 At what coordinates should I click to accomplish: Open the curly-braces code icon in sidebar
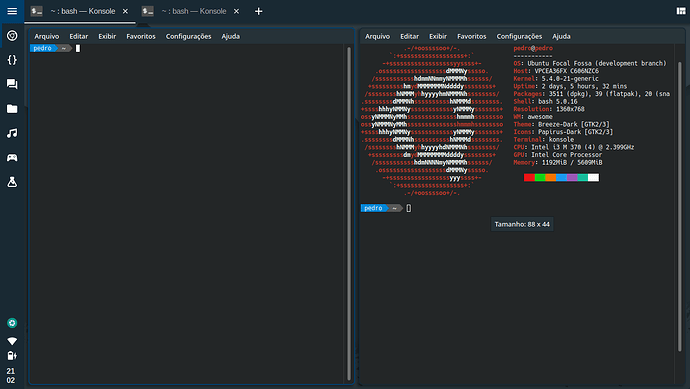tap(12, 60)
